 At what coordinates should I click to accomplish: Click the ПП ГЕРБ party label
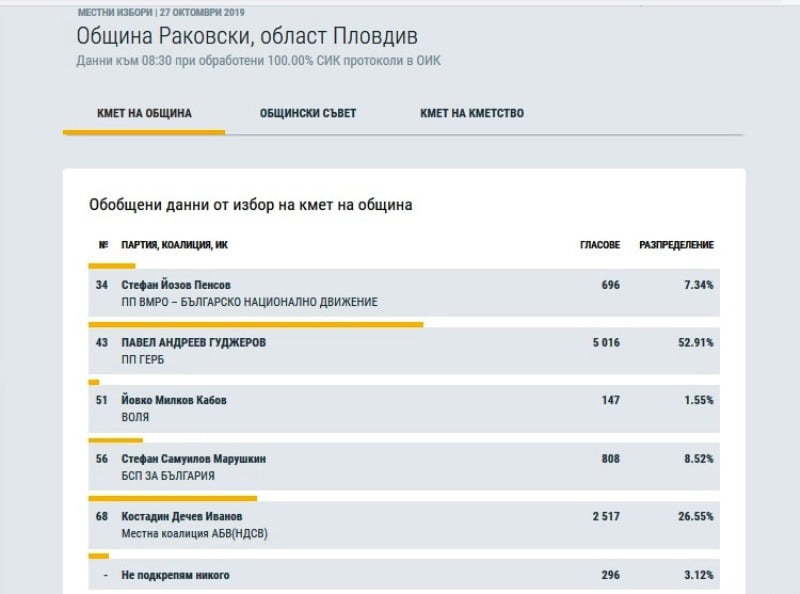point(143,360)
